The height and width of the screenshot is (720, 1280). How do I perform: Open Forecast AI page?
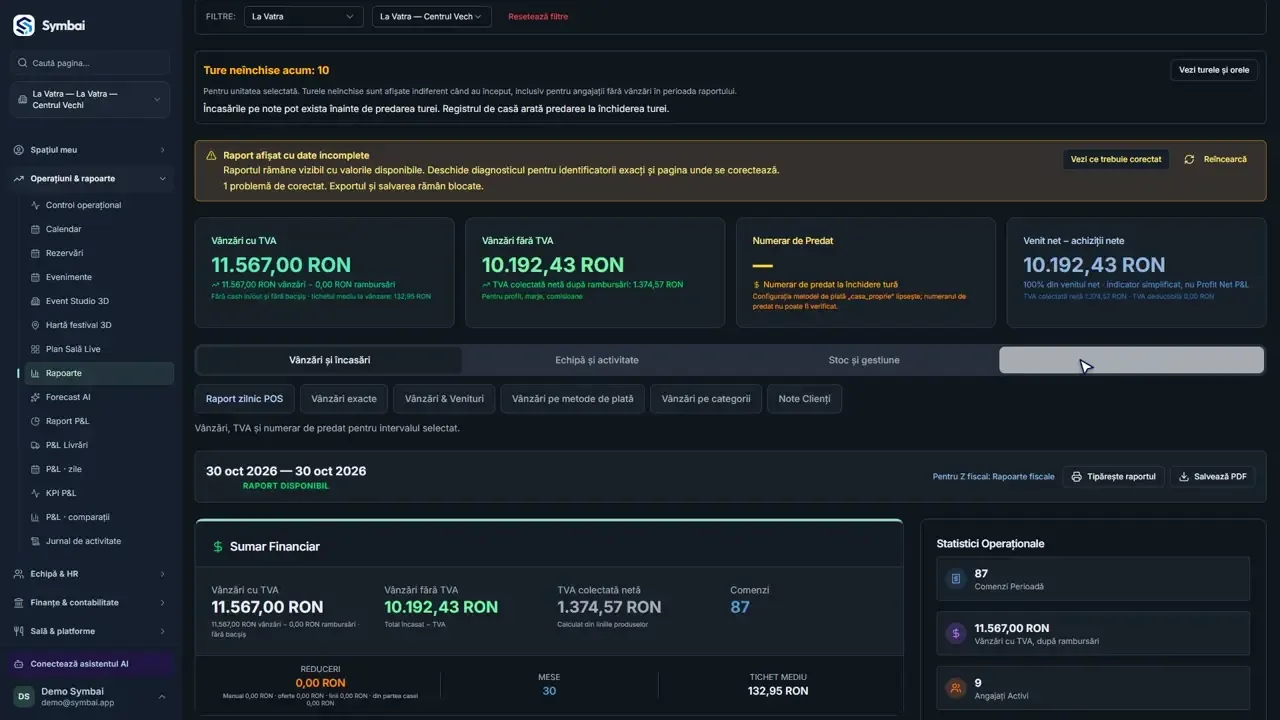tap(98, 397)
